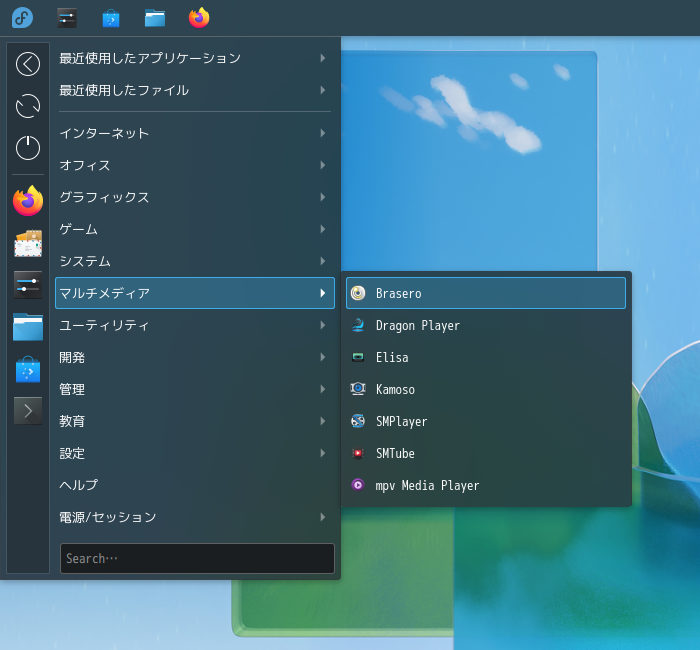Click the Kamoso webcam icon
Viewport: 700px width, 650px height.
(x=358, y=389)
